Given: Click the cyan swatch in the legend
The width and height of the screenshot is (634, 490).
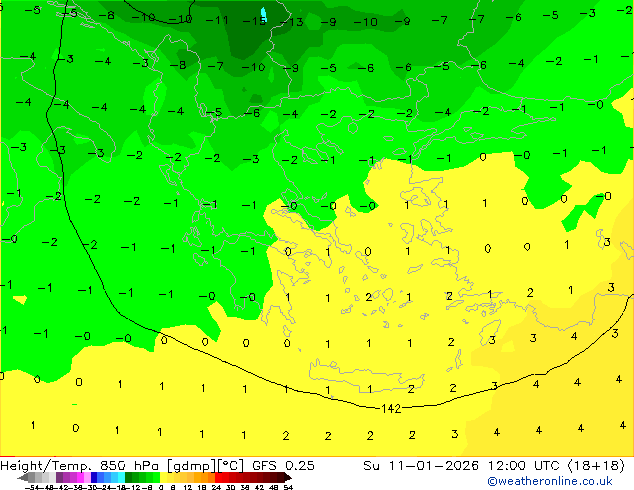Looking at the screenshot, I should point(121,477).
